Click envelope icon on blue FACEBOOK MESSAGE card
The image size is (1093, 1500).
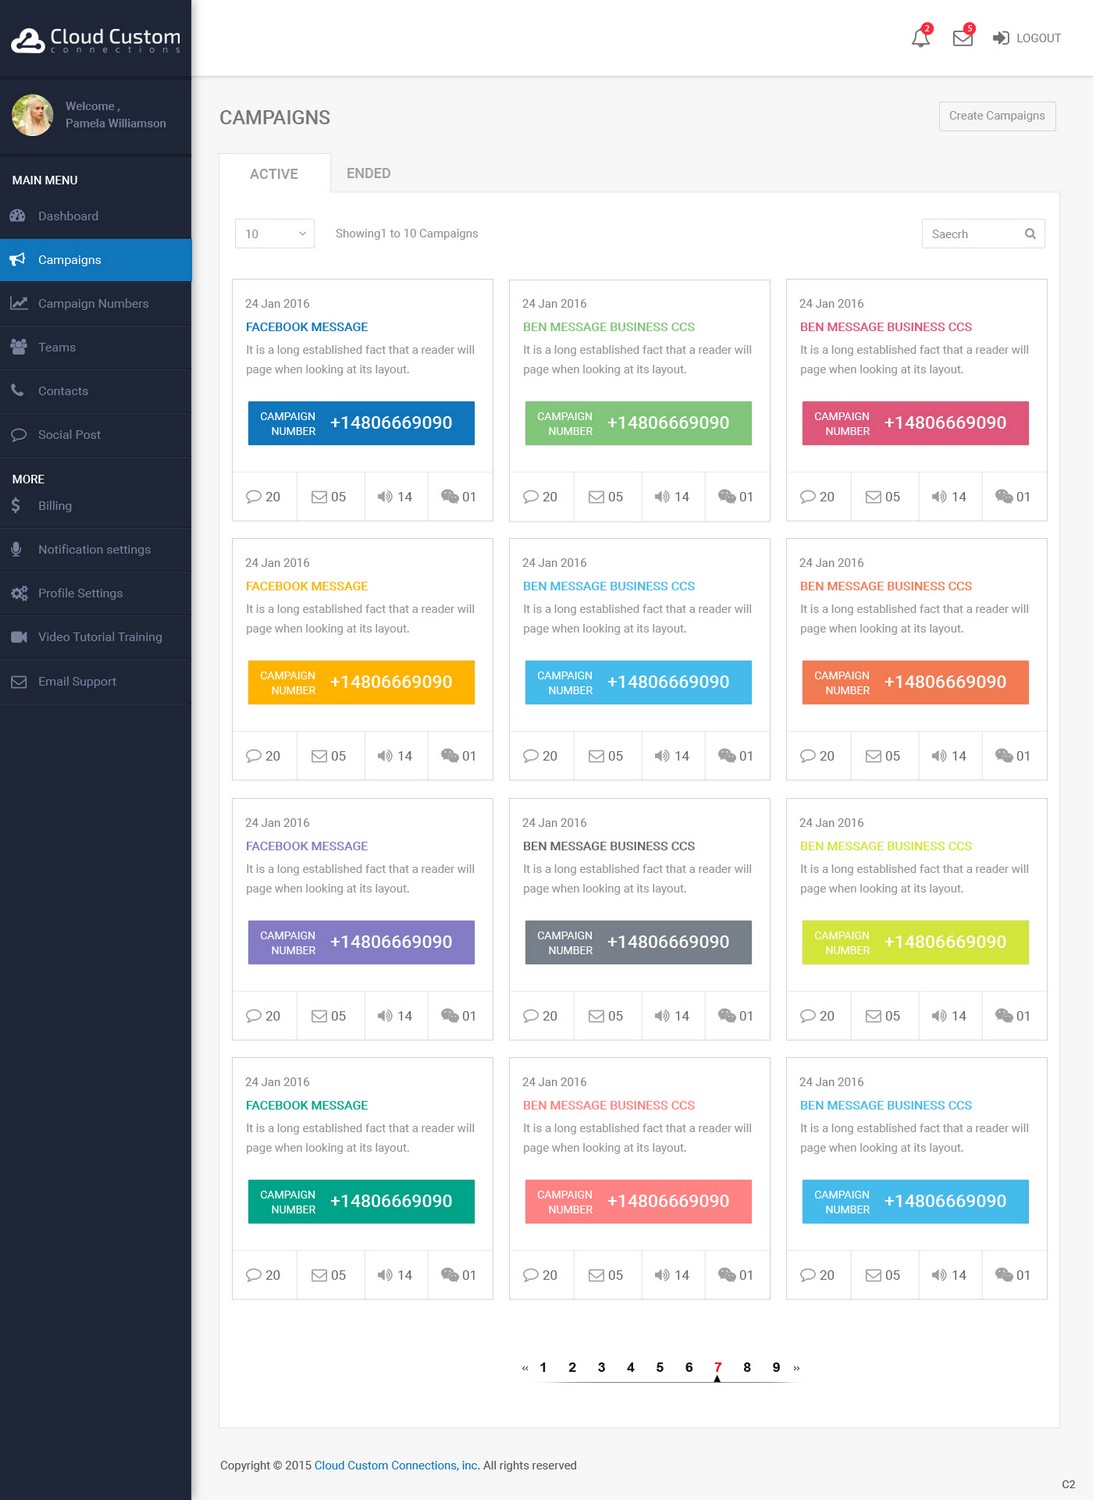tap(319, 497)
